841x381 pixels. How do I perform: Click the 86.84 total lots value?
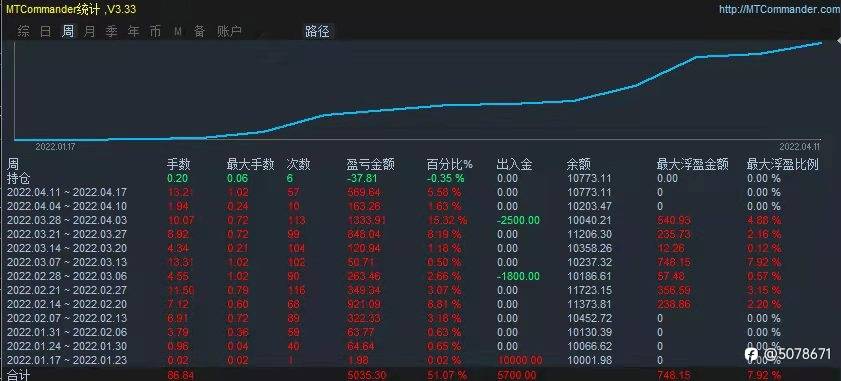pyautogui.click(x=180, y=376)
